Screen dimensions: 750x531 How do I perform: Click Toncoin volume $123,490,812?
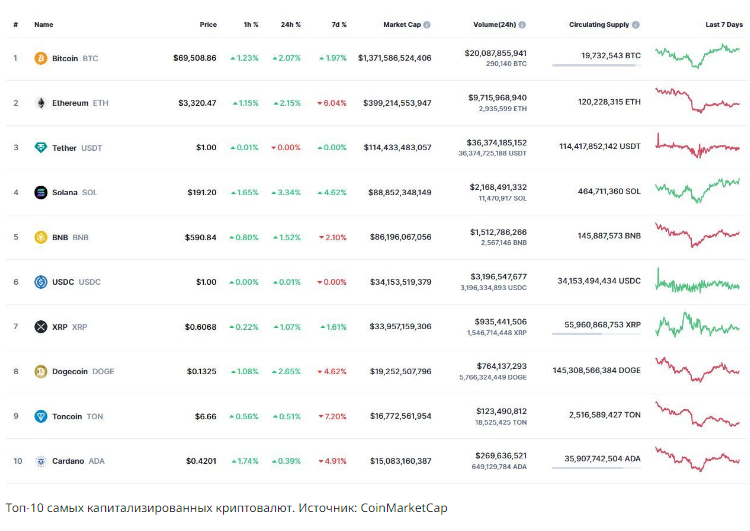(501, 411)
